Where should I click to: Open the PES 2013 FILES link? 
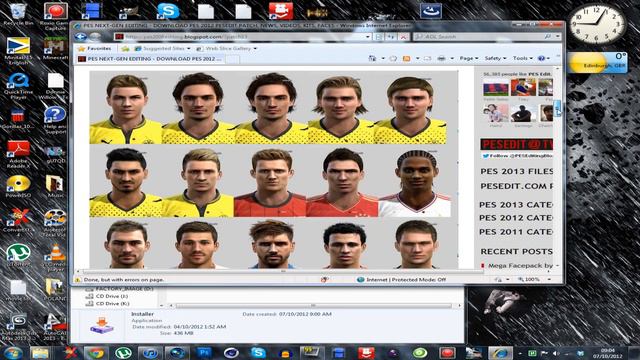point(517,171)
